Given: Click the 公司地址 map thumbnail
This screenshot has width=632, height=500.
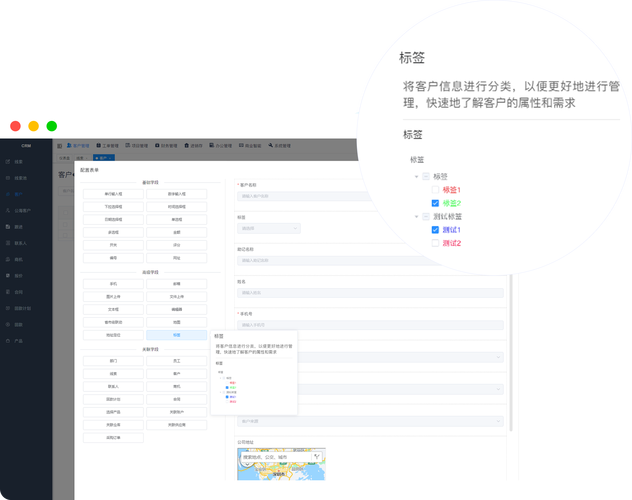Looking at the screenshot, I should (x=281, y=464).
